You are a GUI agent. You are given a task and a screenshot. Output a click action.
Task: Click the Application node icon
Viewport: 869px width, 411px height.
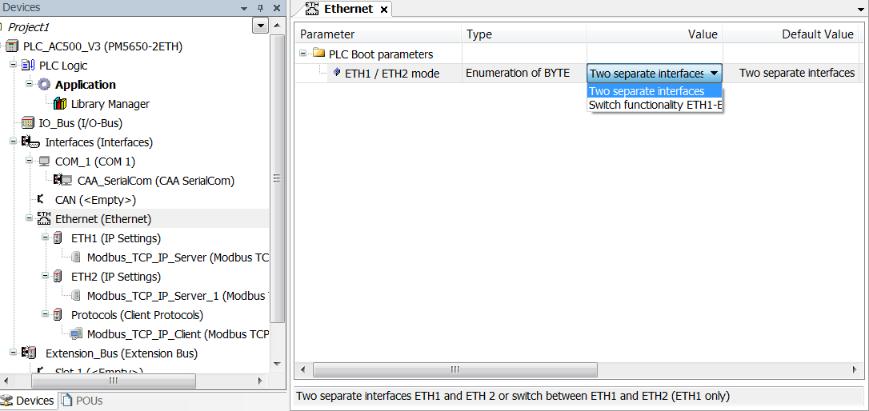click(x=44, y=85)
